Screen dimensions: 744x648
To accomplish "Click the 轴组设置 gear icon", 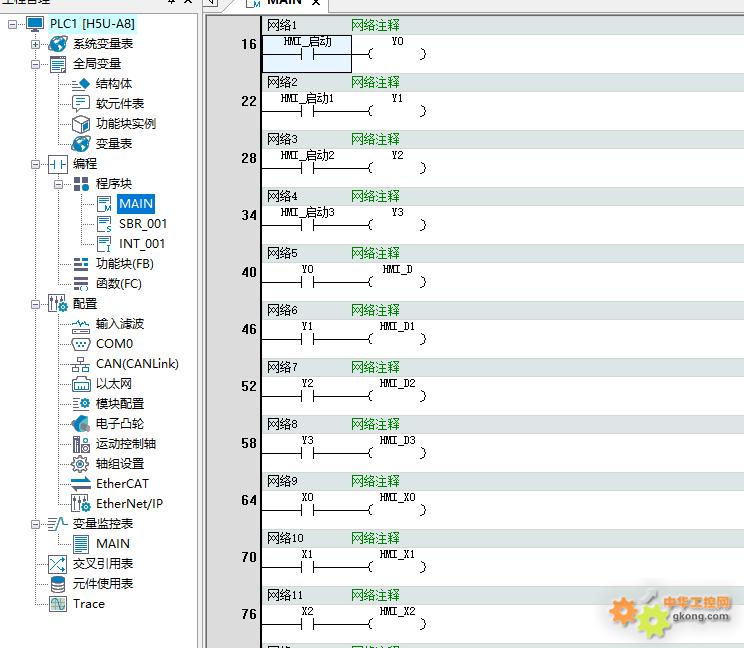I will point(81,464).
